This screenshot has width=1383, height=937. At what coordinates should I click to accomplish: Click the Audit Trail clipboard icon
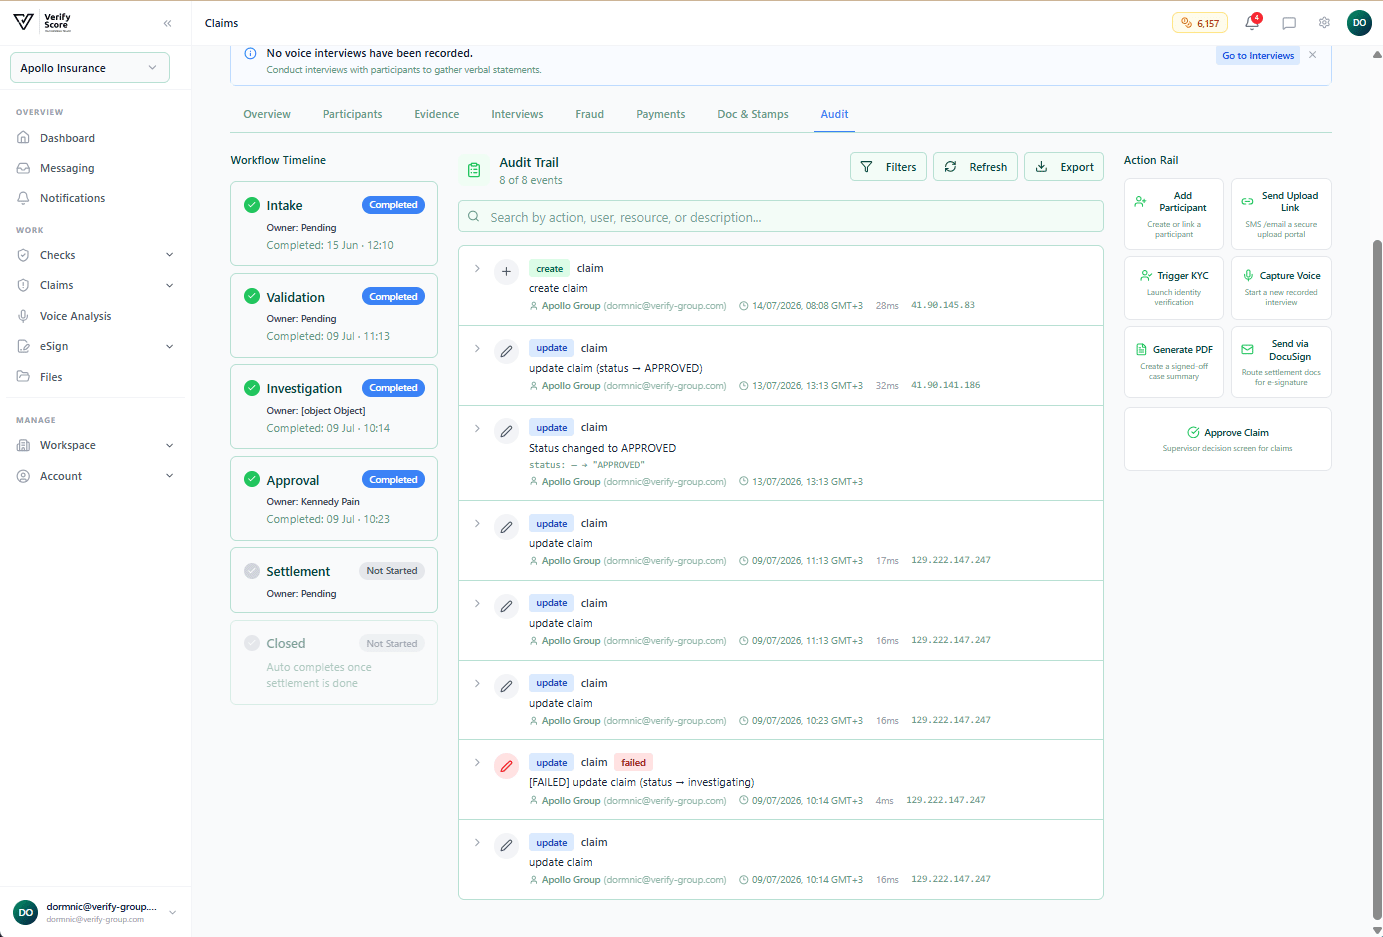click(x=474, y=171)
